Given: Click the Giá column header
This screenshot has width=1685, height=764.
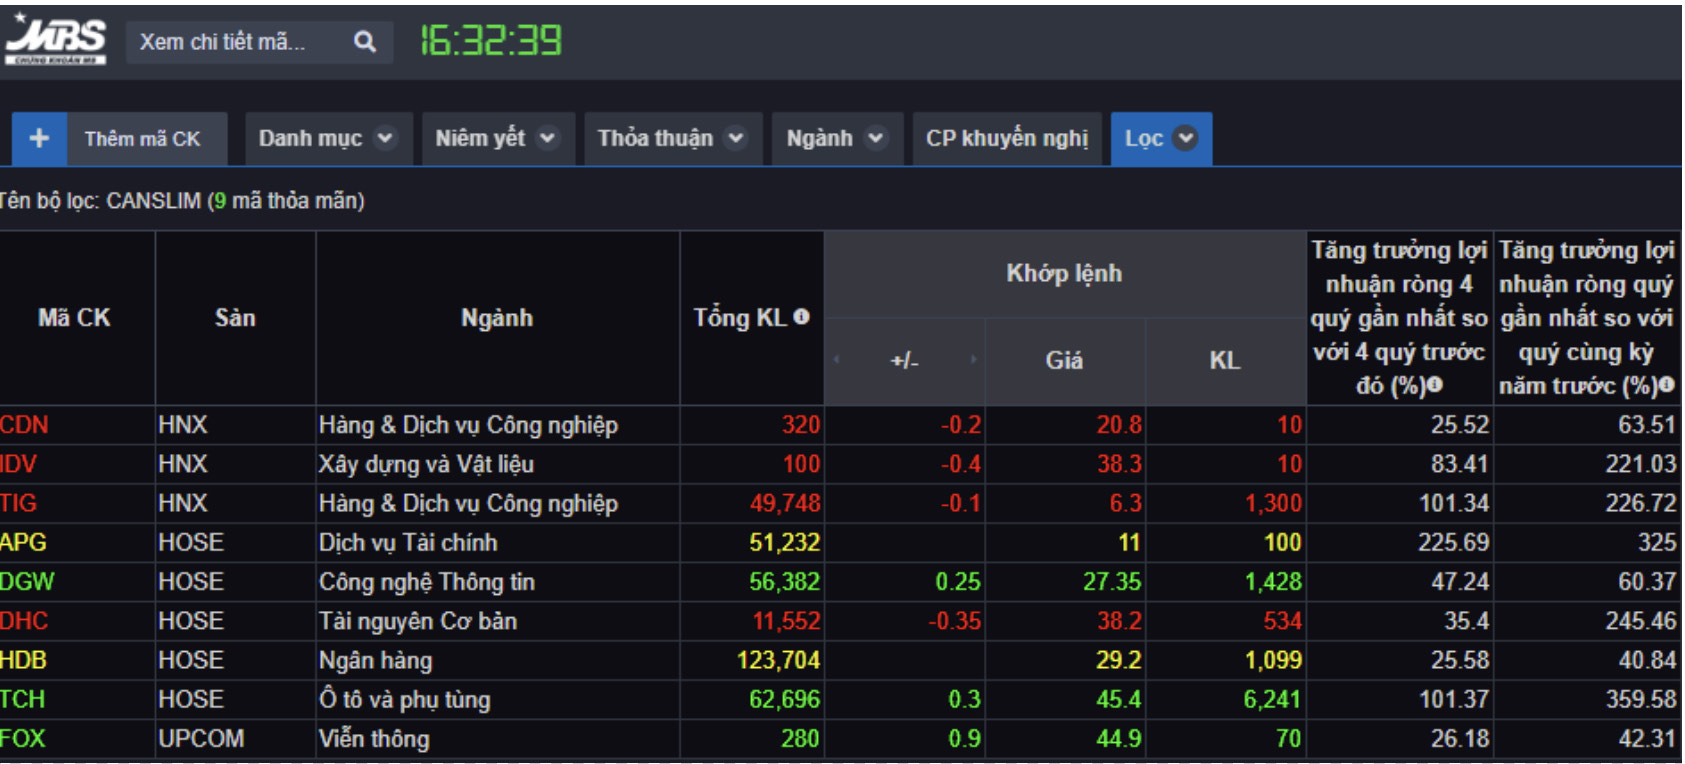Looking at the screenshot, I should point(1064,360).
